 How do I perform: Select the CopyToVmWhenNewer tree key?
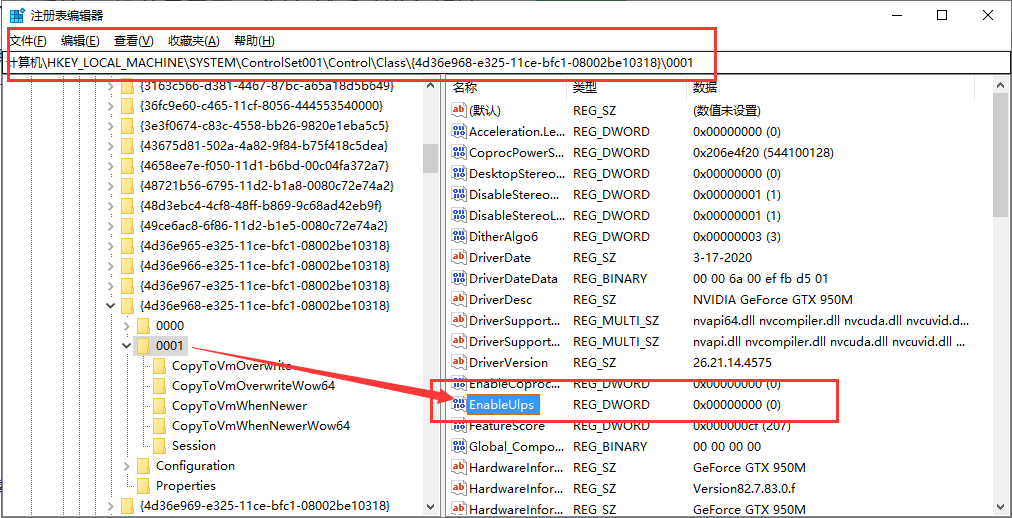[239, 406]
